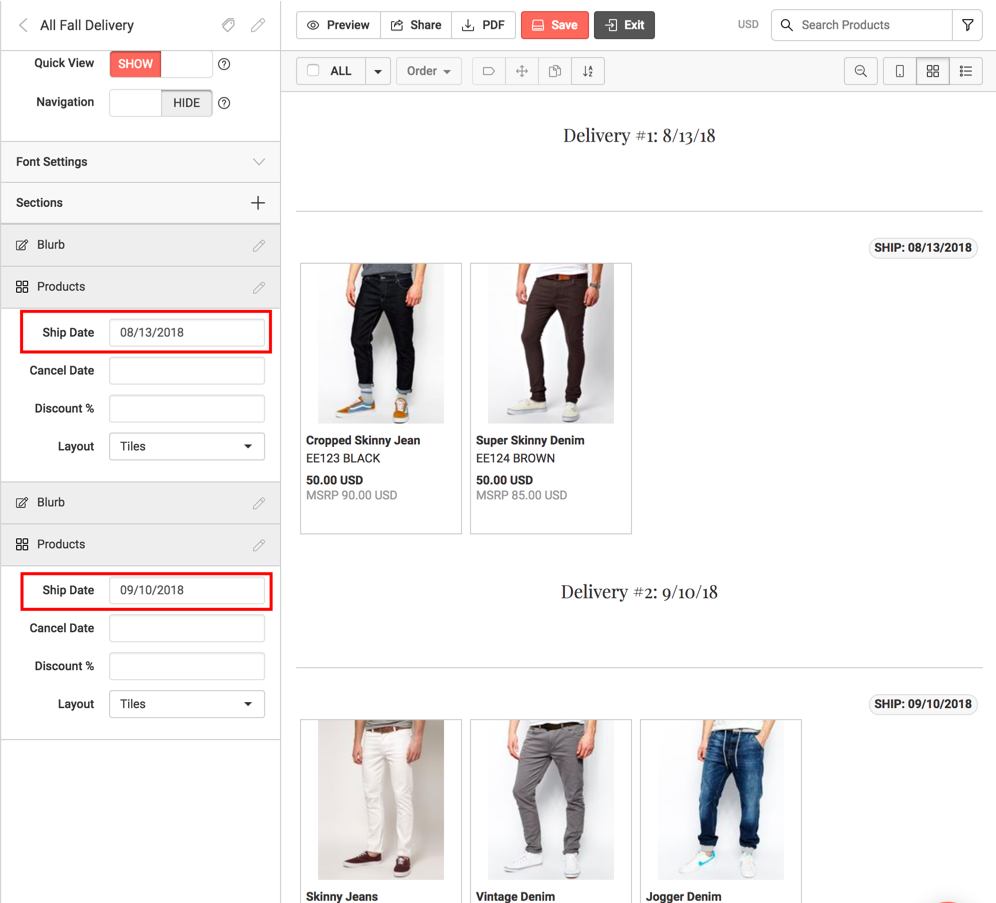Click the Delivery #1: 8/13/18 heading

(x=639, y=136)
